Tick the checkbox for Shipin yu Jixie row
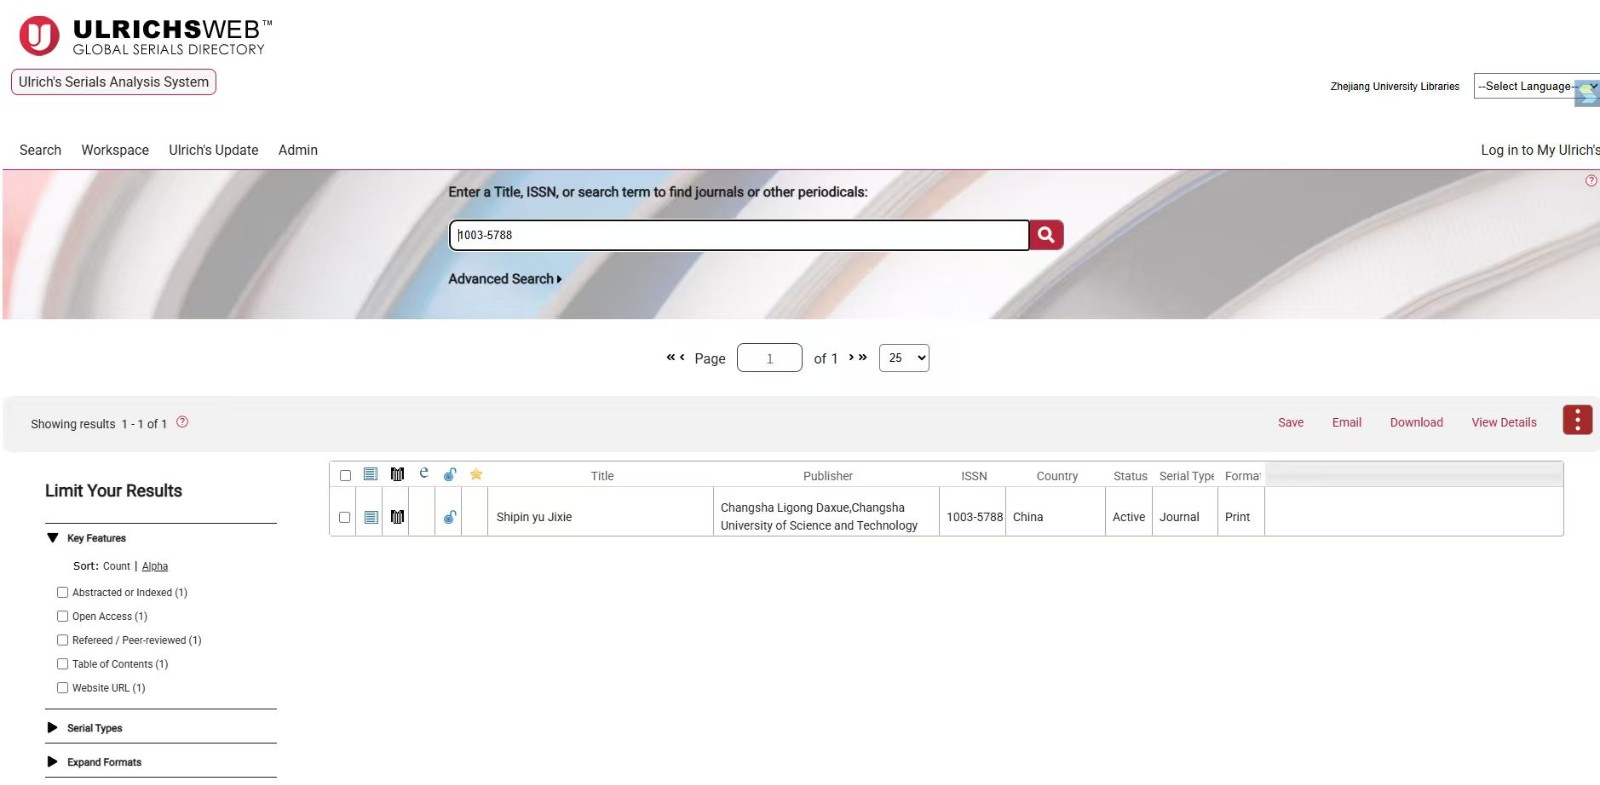 coord(345,517)
